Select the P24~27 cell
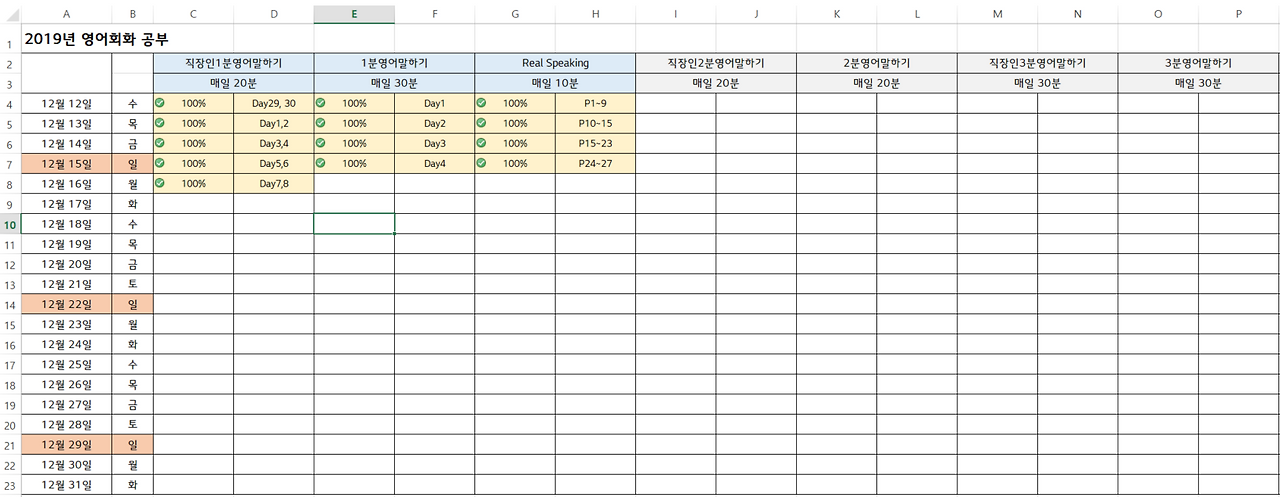Image resolution: width=1280 pixels, height=497 pixels. pyautogui.click(x=595, y=163)
